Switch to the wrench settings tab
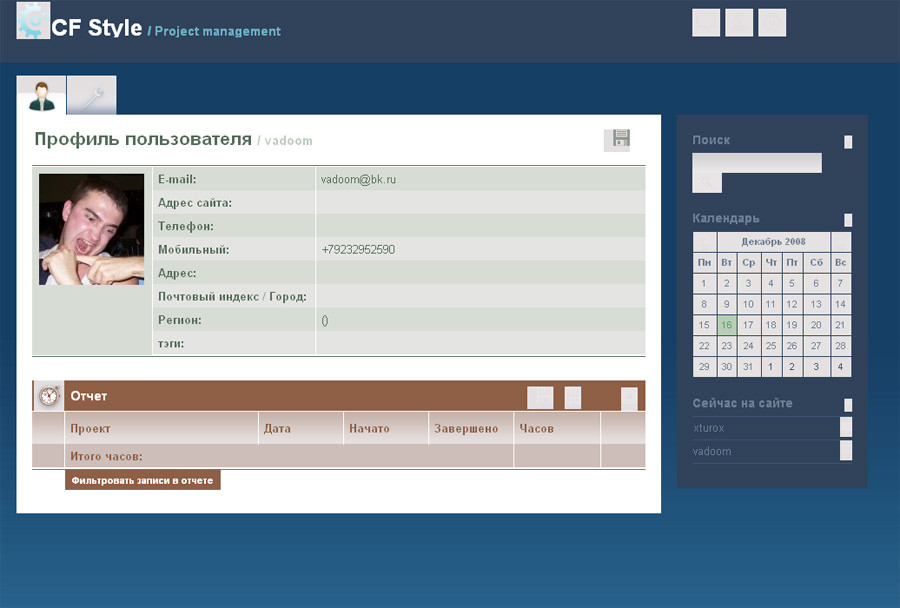 (x=92, y=95)
